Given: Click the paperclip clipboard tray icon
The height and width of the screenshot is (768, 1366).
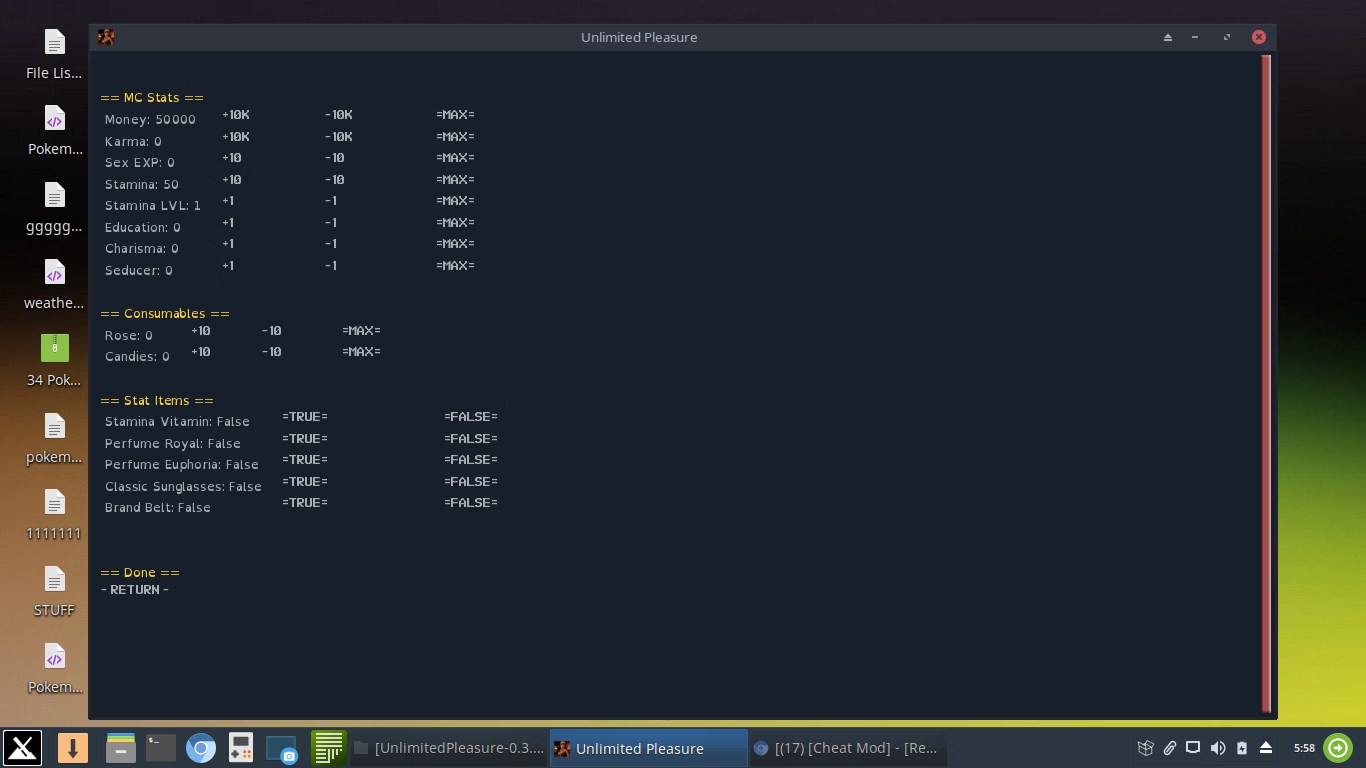Looking at the screenshot, I should coord(1169,748).
